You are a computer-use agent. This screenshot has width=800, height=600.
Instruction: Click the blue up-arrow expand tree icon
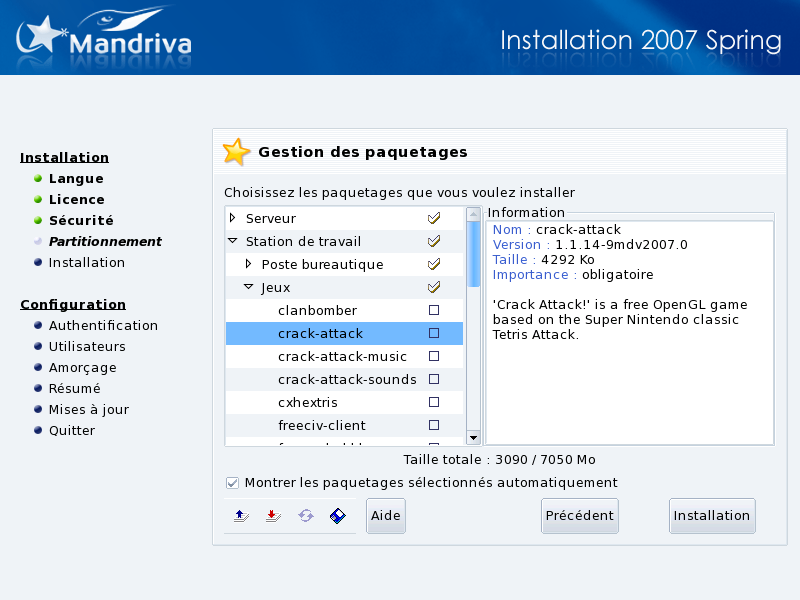pyautogui.click(x=240, y=516)
